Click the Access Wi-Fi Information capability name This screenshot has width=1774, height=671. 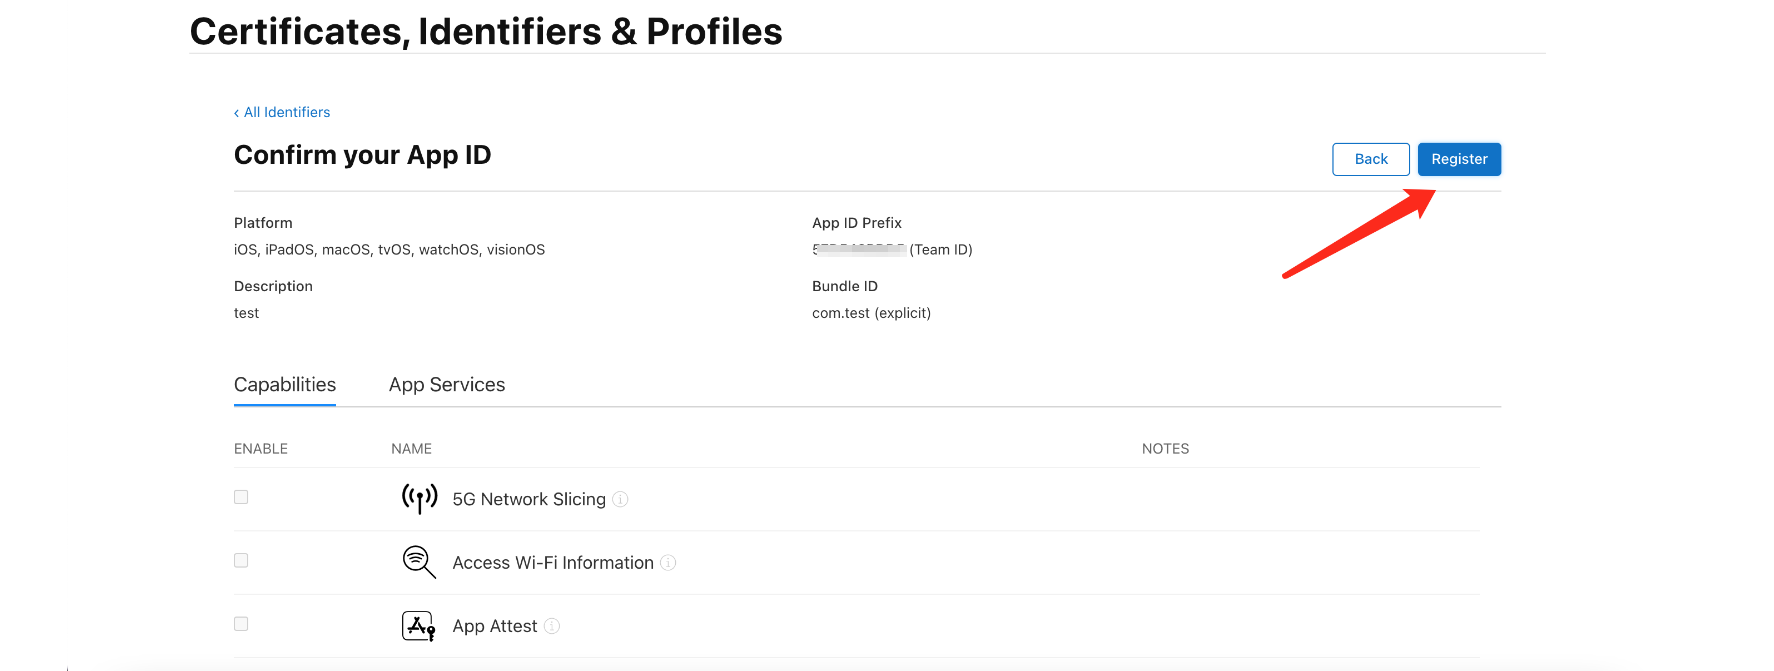(553, 563)
